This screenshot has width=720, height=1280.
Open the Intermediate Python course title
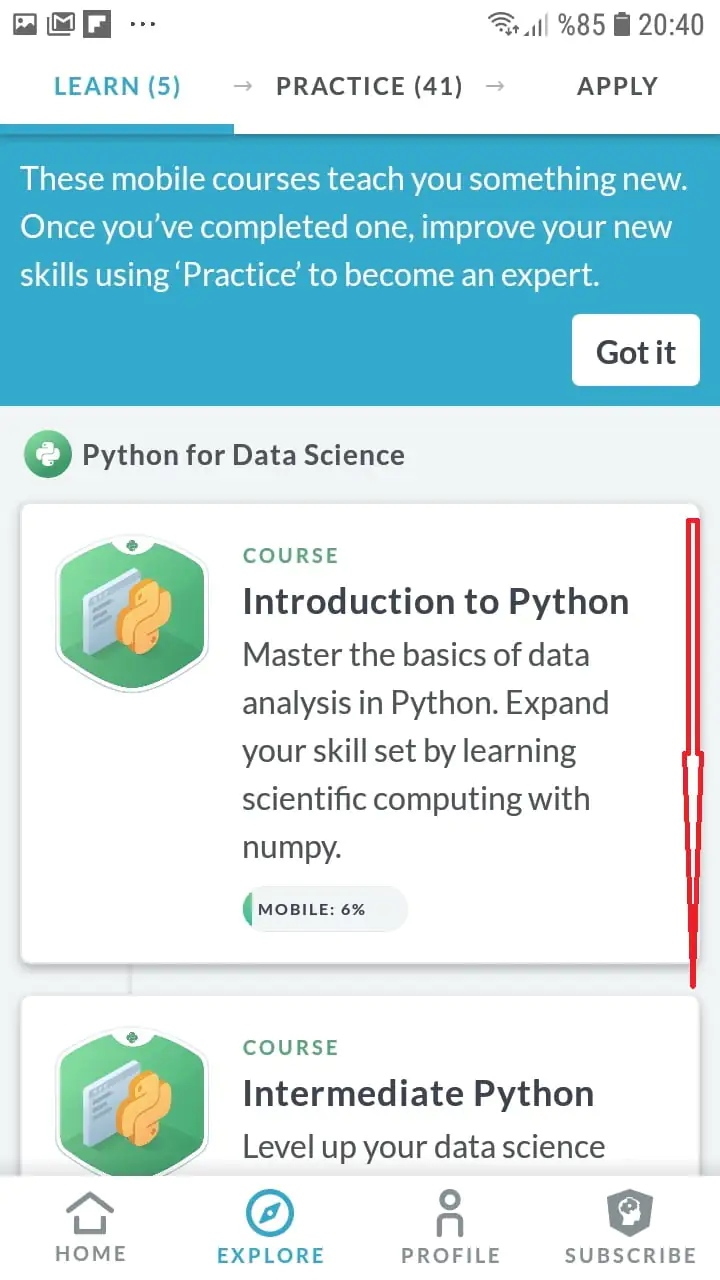point(418,1094)
